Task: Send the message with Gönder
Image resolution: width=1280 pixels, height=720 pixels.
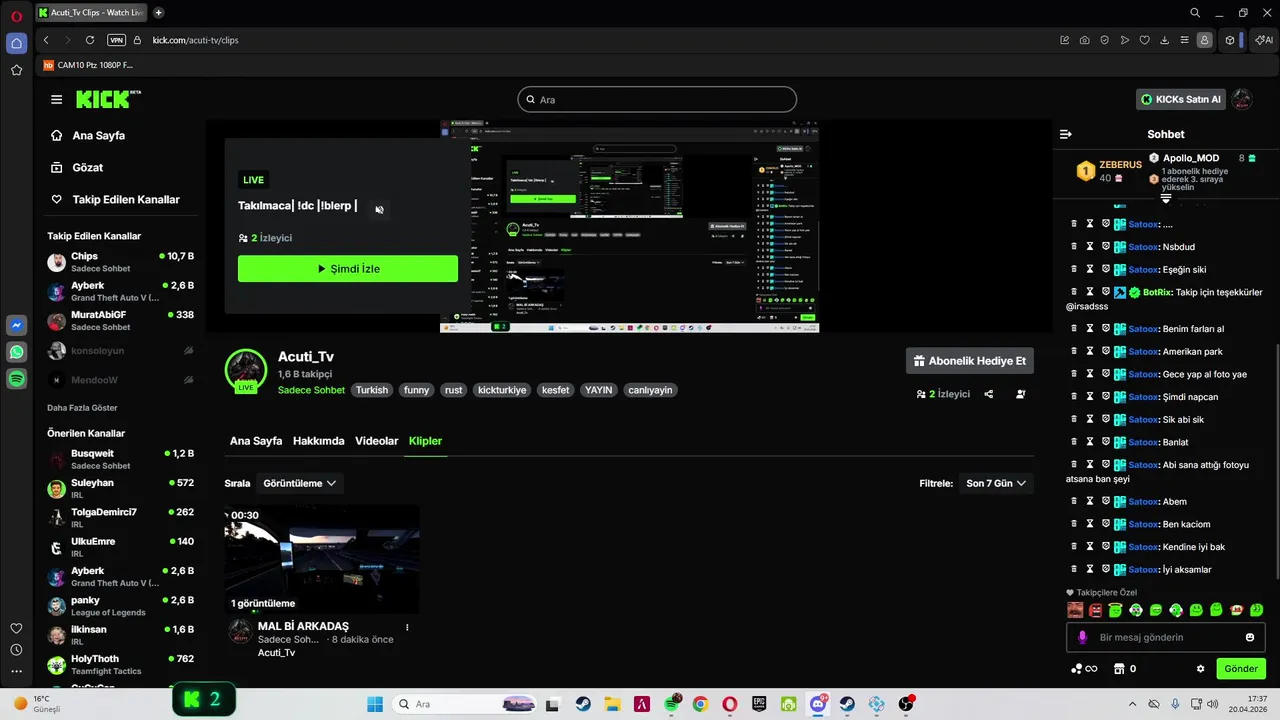Action: click(1241, 669)
